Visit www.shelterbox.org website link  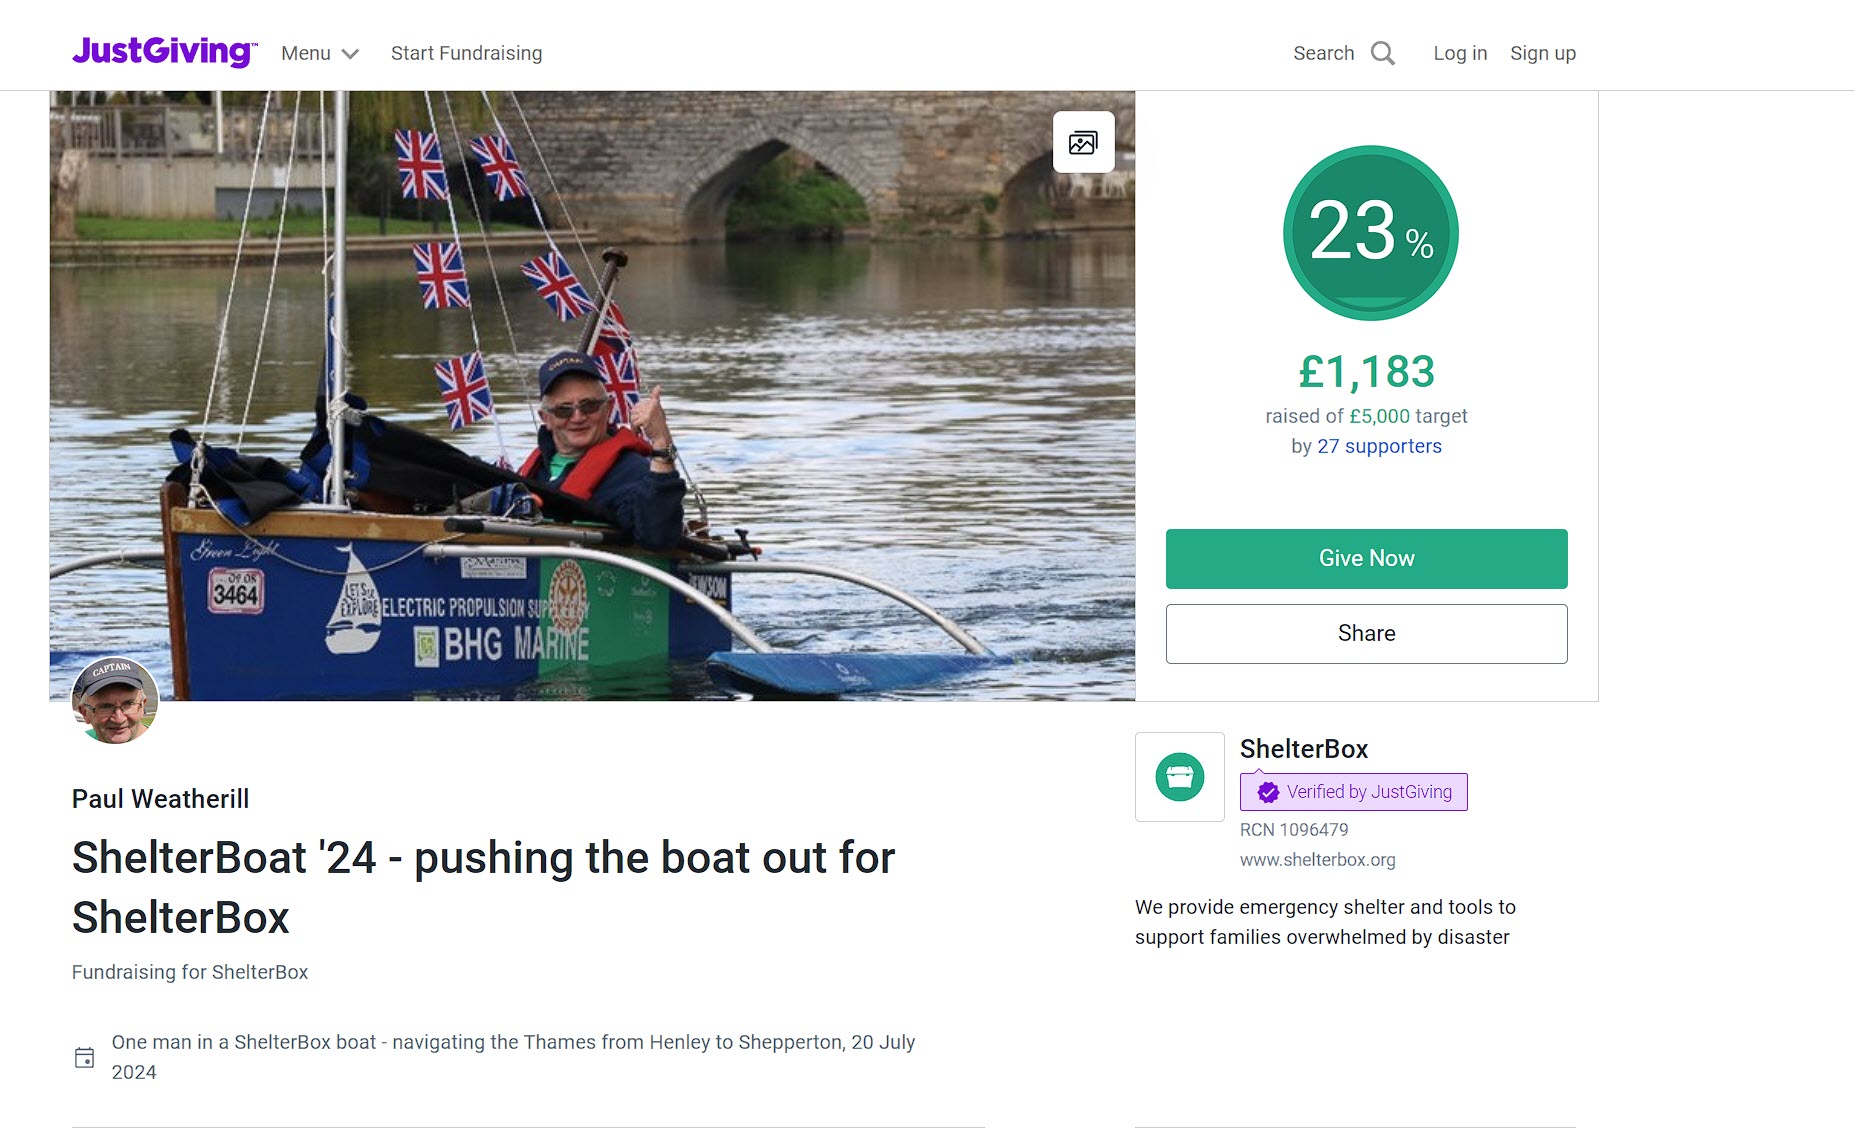pos(1317,860)
